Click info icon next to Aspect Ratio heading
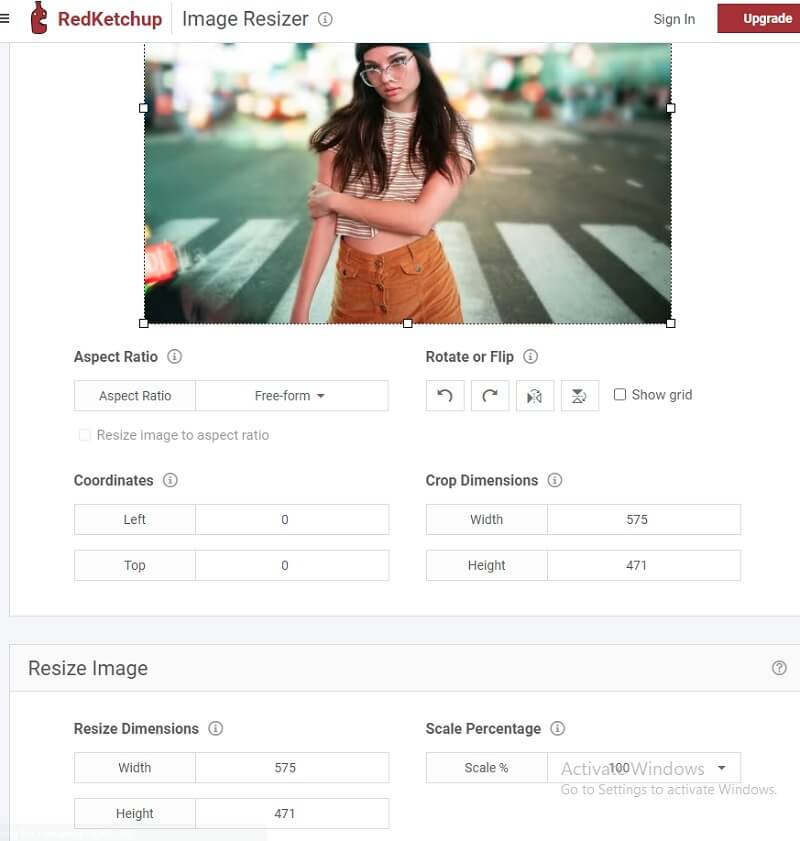800x841 pixels. coord(175,357)
